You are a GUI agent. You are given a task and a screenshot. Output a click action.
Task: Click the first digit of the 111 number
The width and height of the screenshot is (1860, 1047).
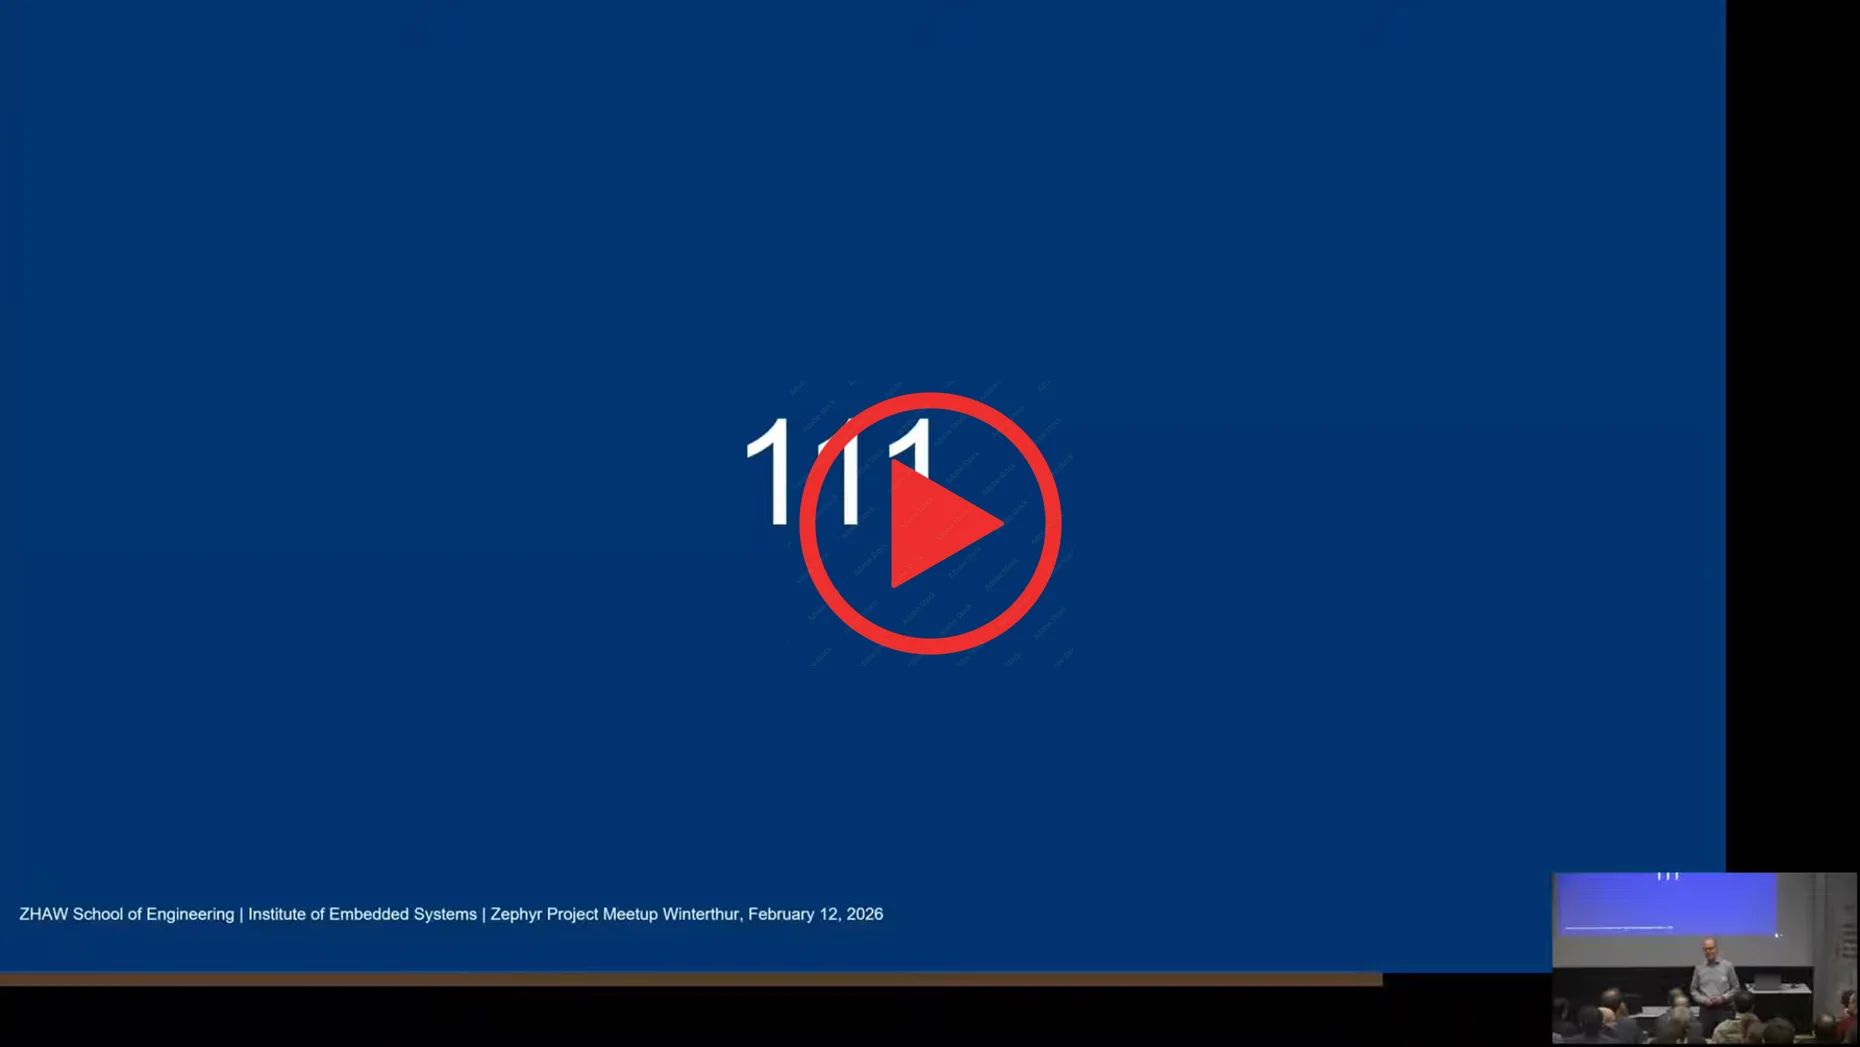(x=770, y=470)
